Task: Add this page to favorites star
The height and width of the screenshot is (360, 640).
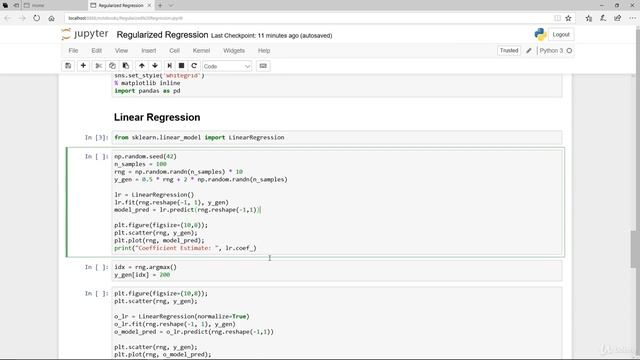Action: pyautogui.click(x=568, y=18)
